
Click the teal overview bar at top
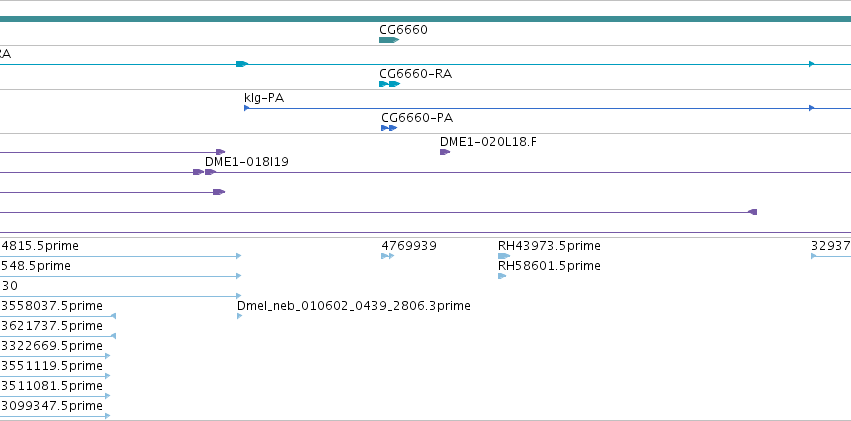tap(426, 19)
